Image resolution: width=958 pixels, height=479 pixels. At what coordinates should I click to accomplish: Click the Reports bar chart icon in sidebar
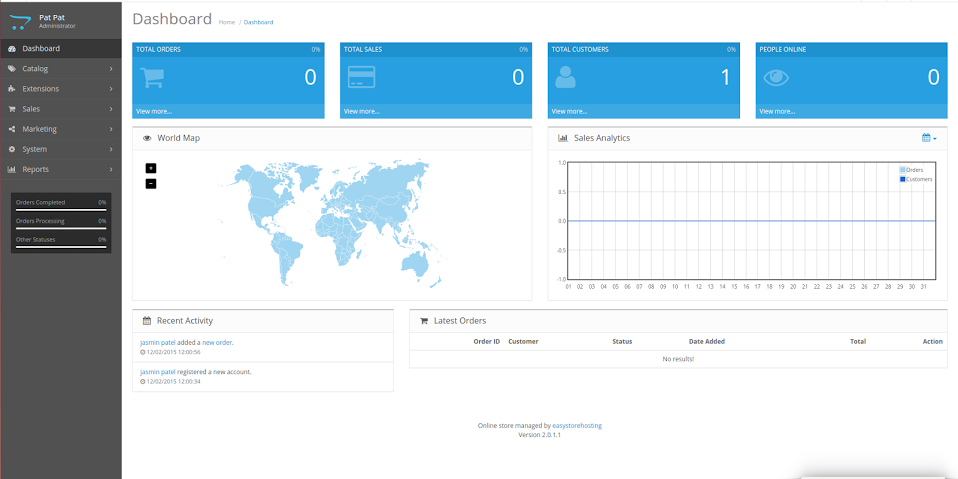point(12,170)
